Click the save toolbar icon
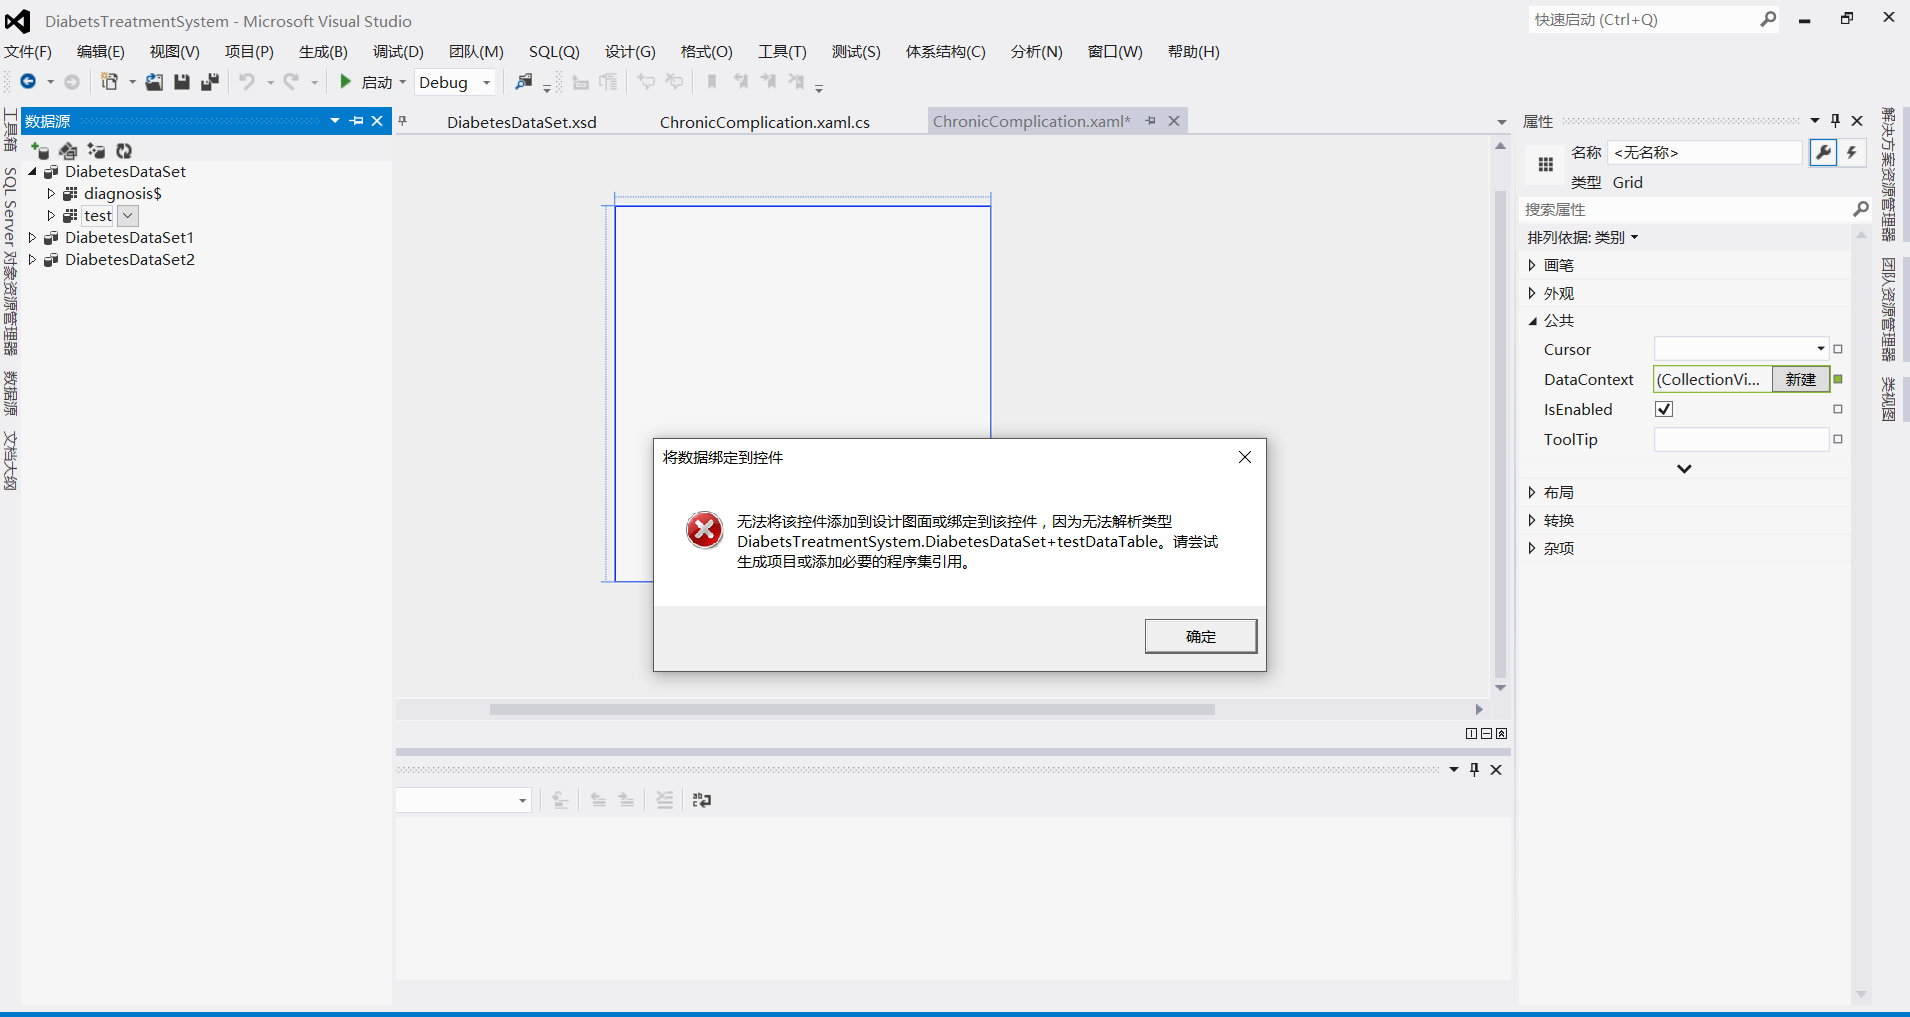Viewport: 1910px width, 1017px height. [182, 82]
